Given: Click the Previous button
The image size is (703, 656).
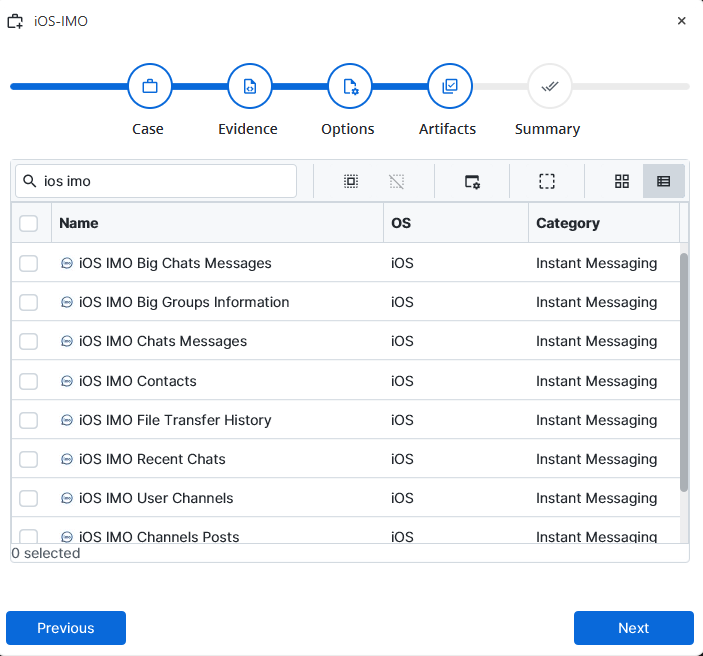Looking at the screenshot, I should [x=66, y=628].
